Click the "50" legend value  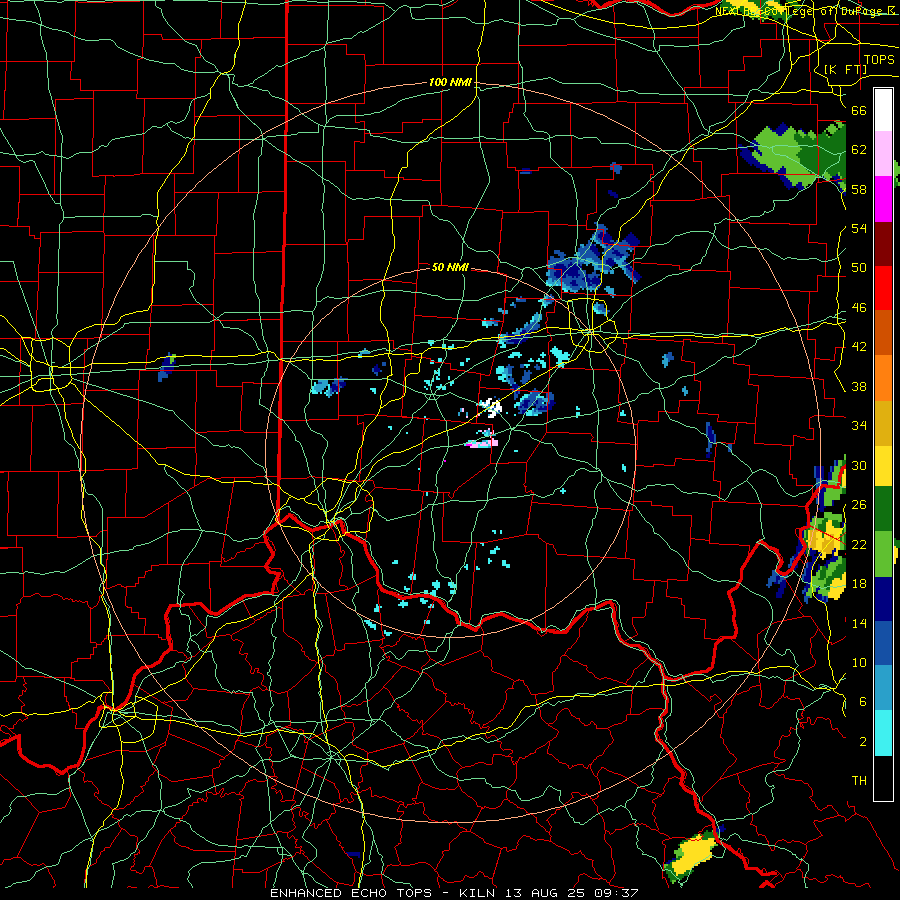pyautogui.click(x=859, y=267)
